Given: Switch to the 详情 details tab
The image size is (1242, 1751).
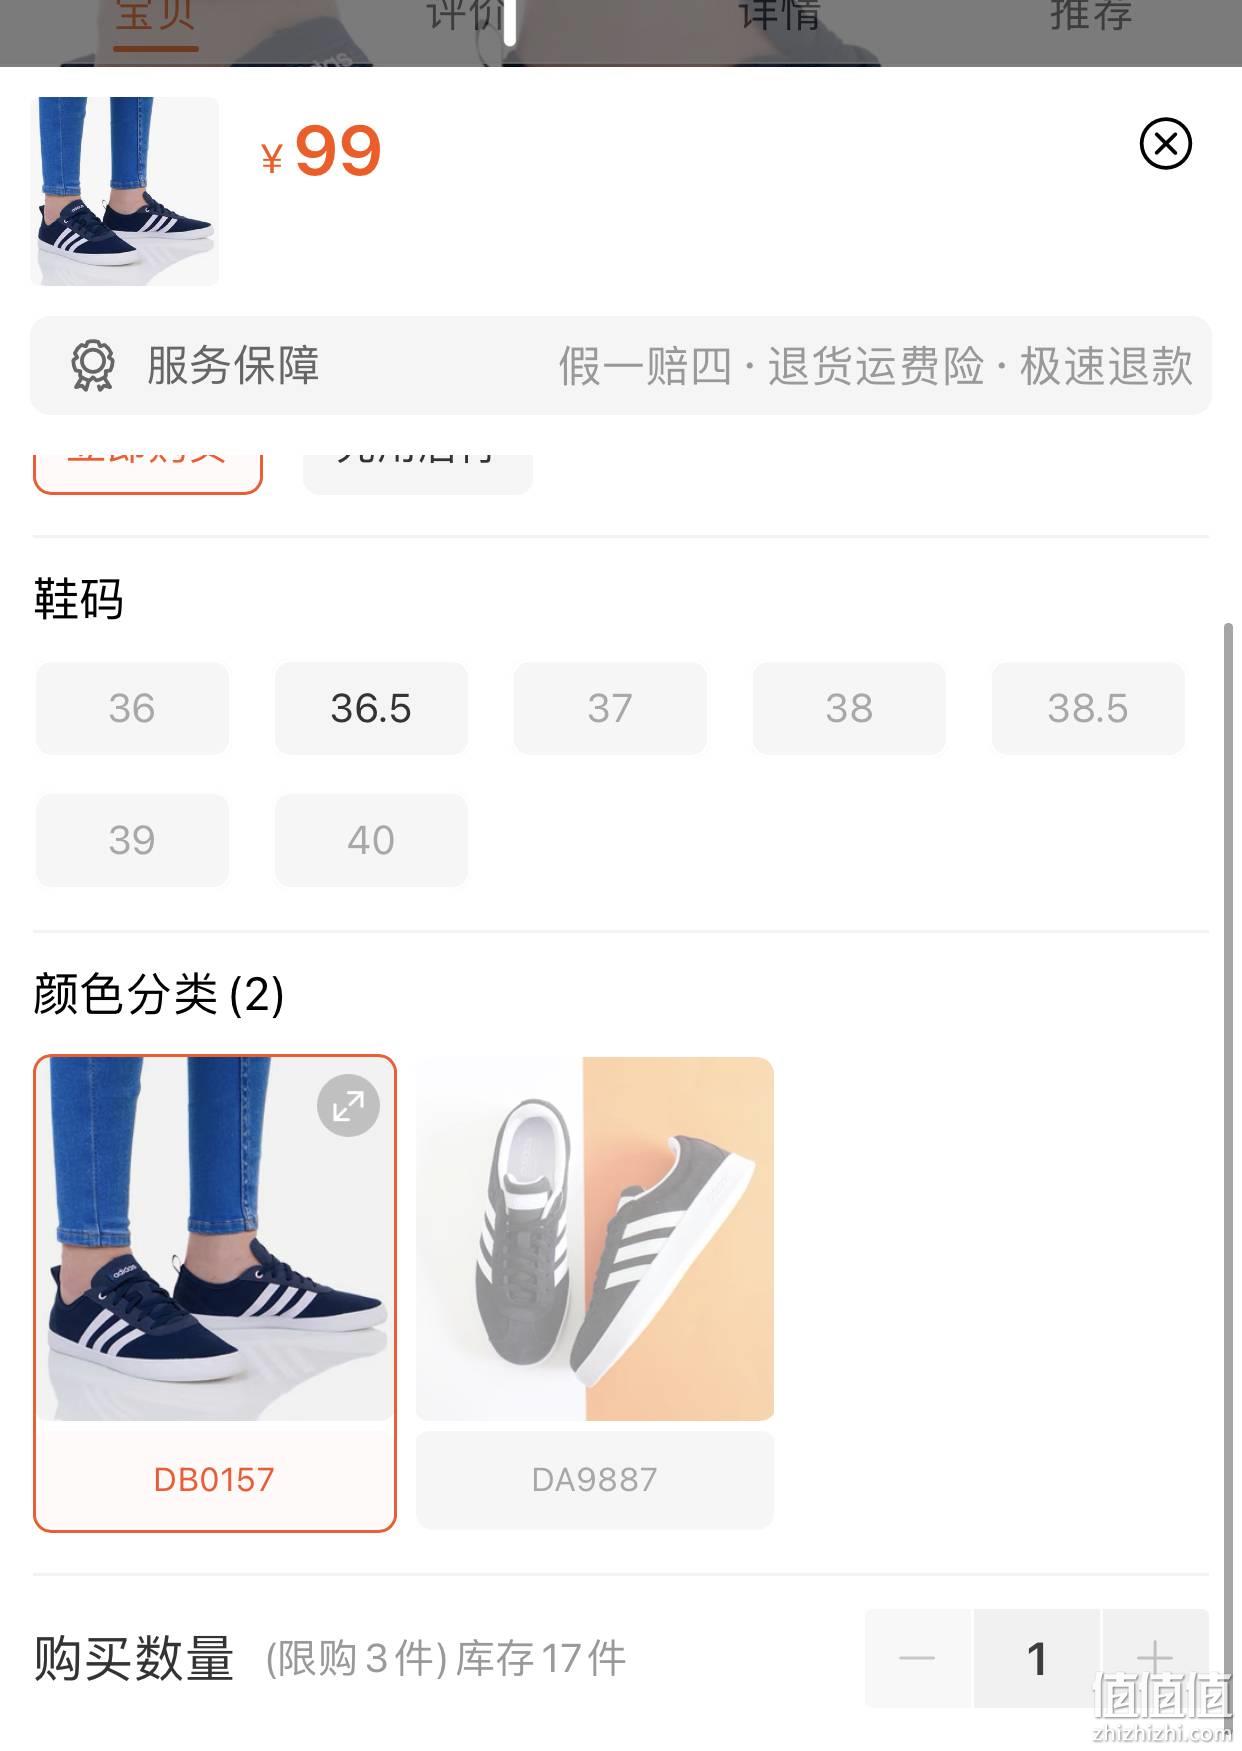Looking at the screenshot, I should pos(779,16).
